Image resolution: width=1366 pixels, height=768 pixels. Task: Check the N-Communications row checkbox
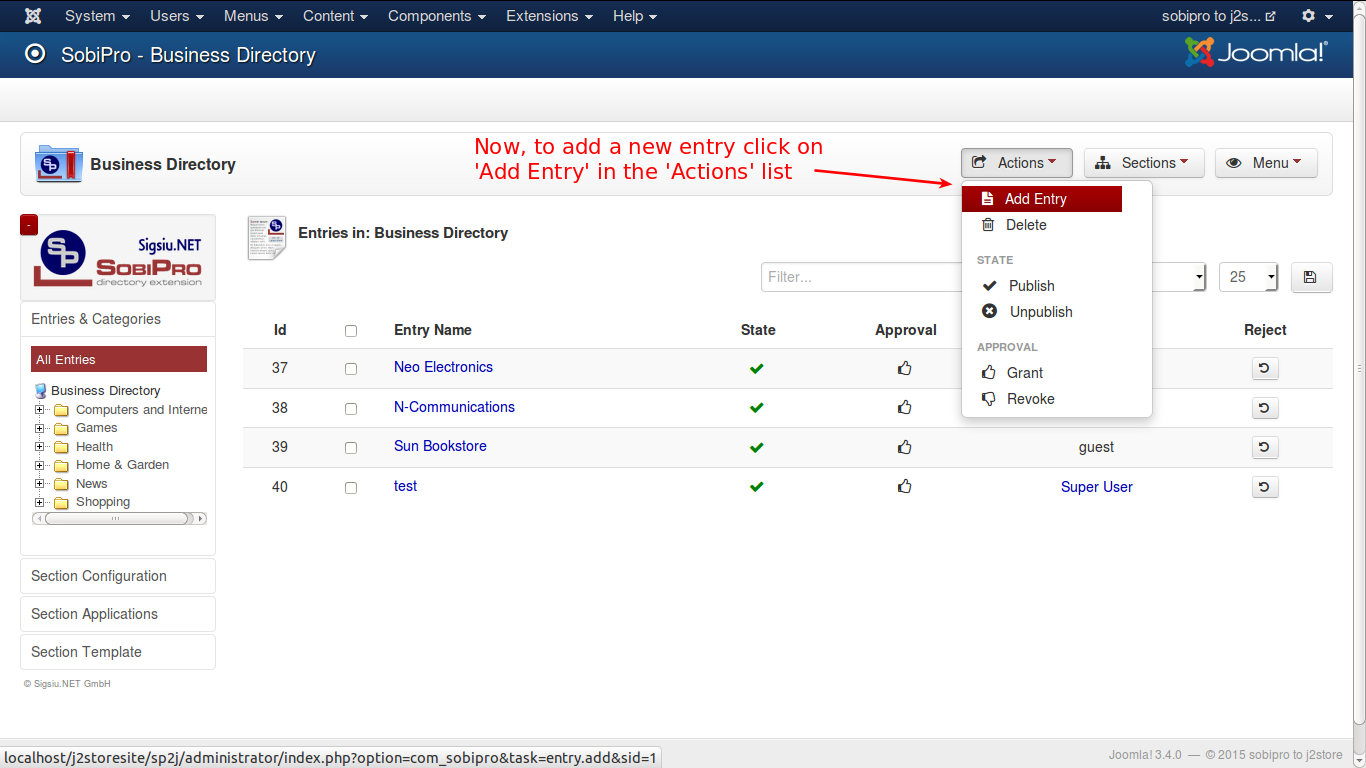pos(351,409)
